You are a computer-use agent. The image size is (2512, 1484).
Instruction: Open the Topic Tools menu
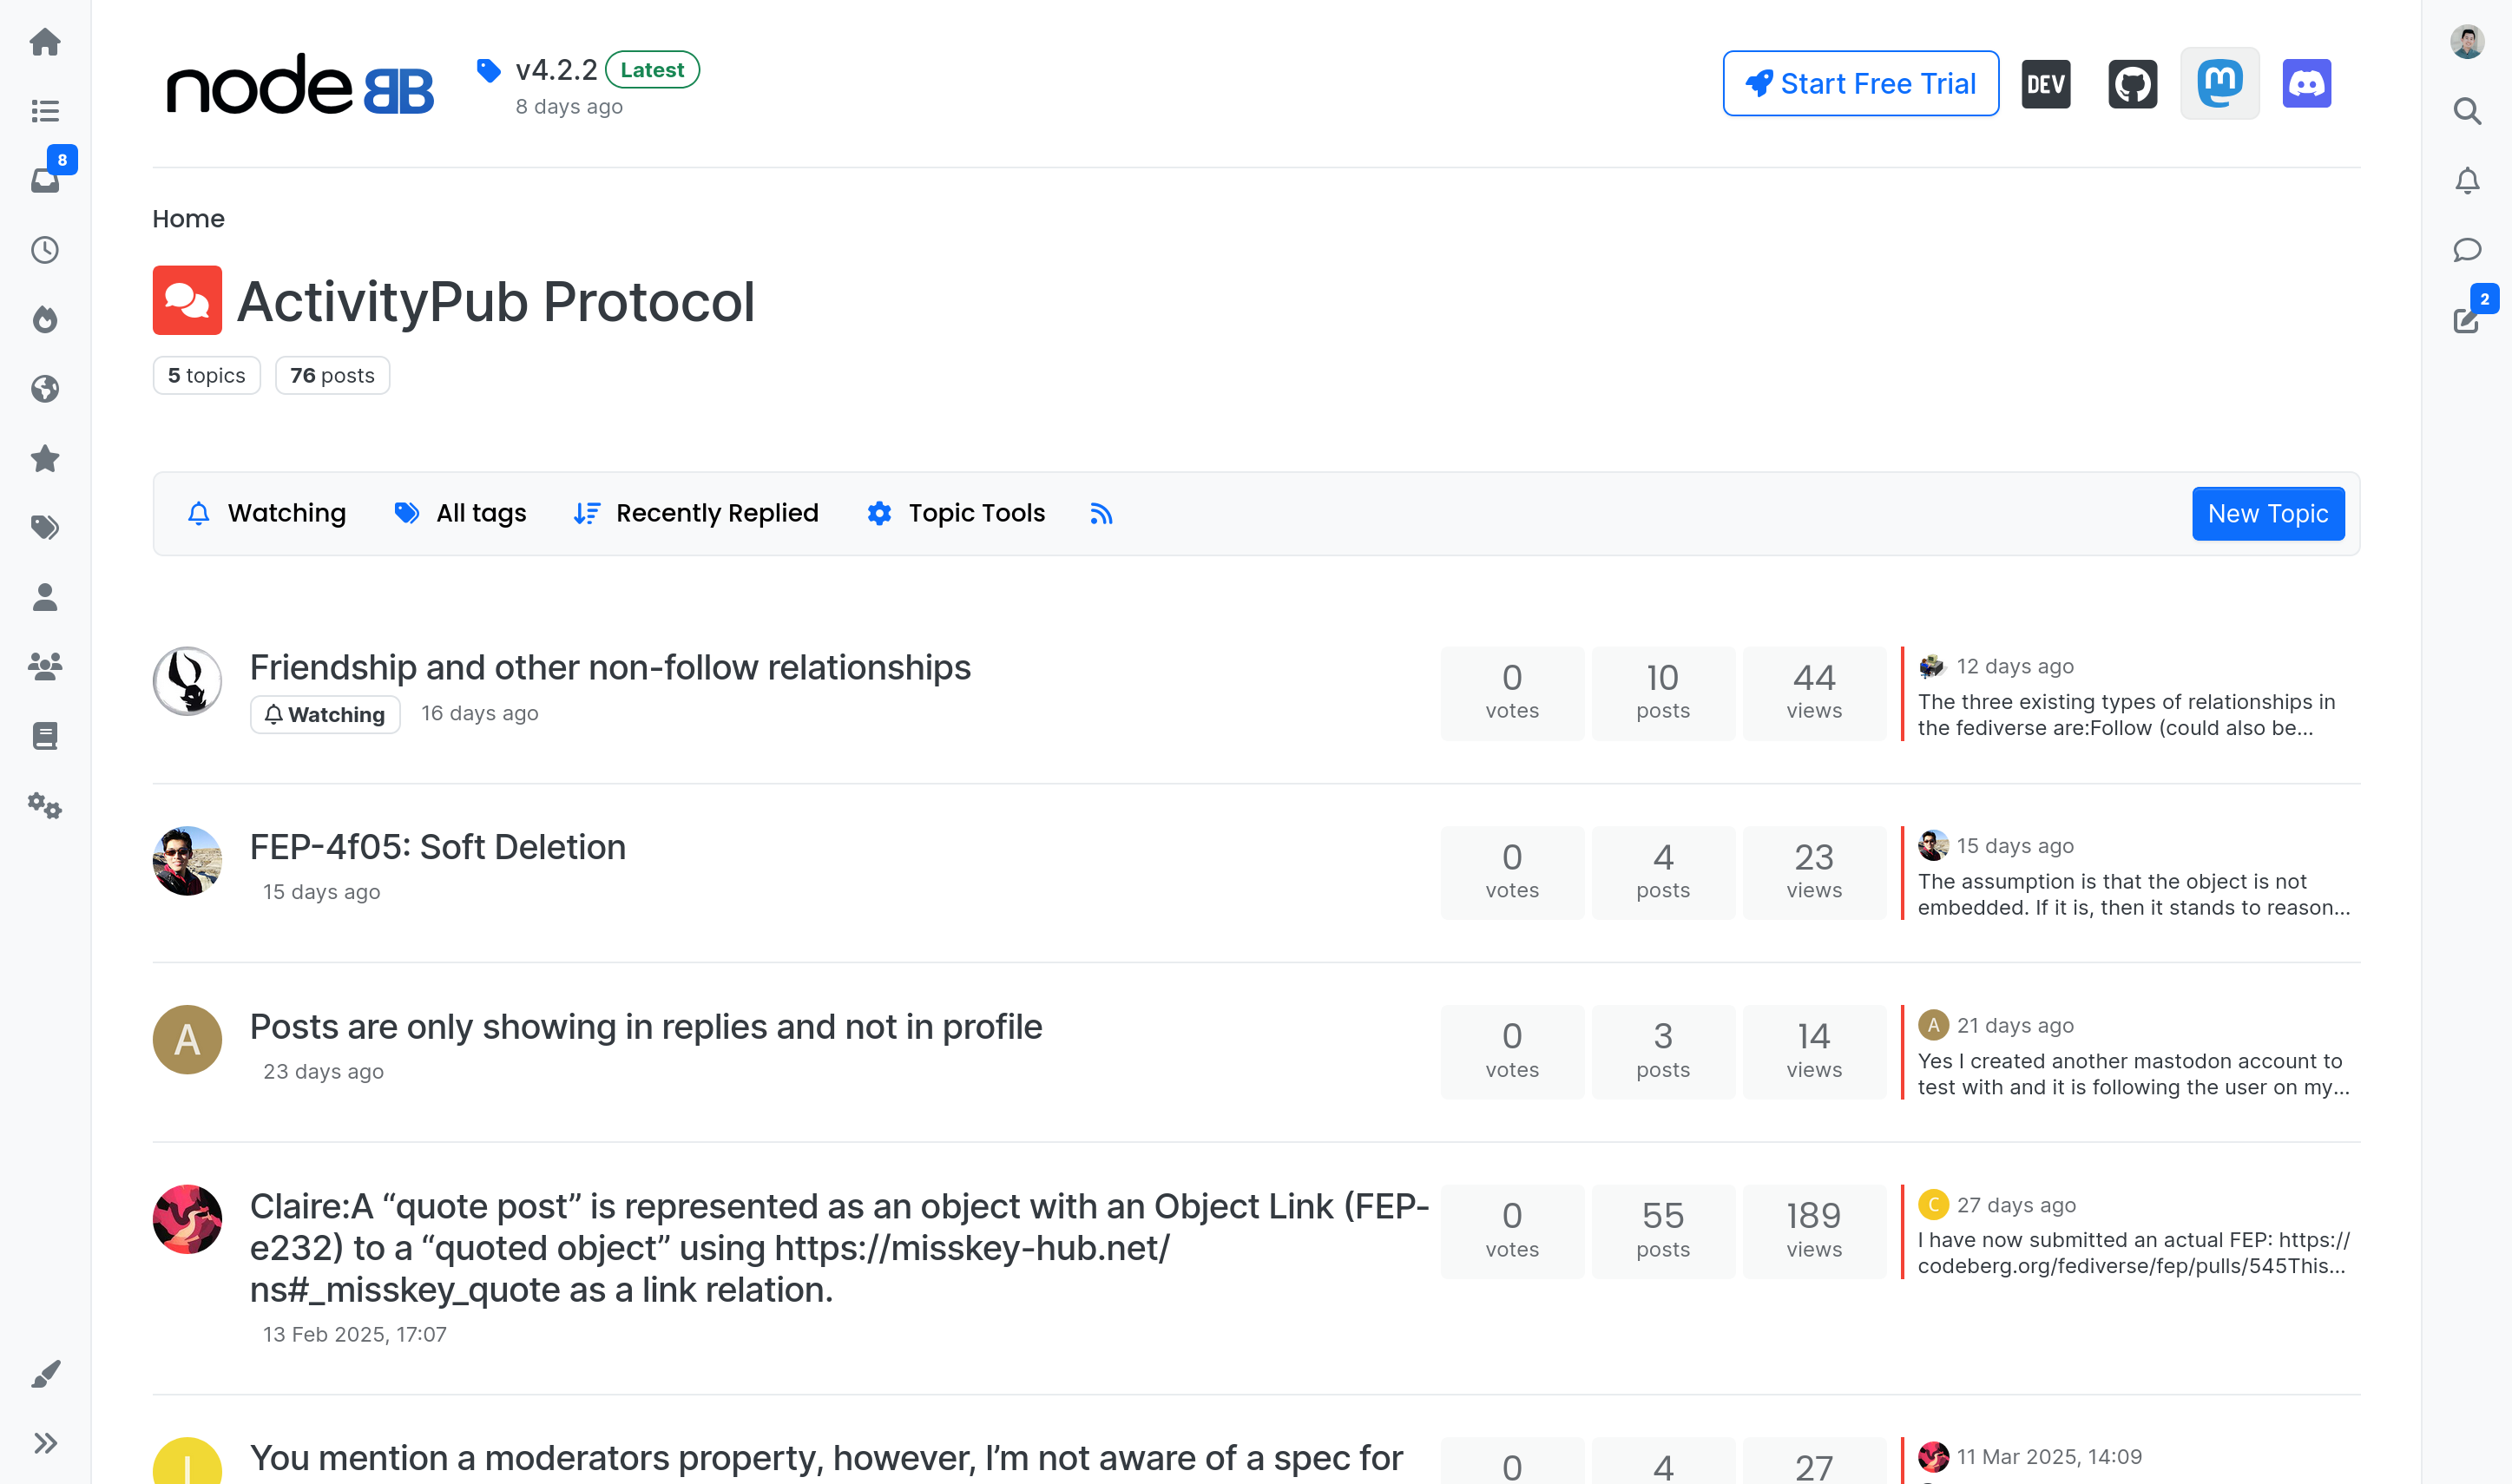pyautogui.click(x=956, y=514)
